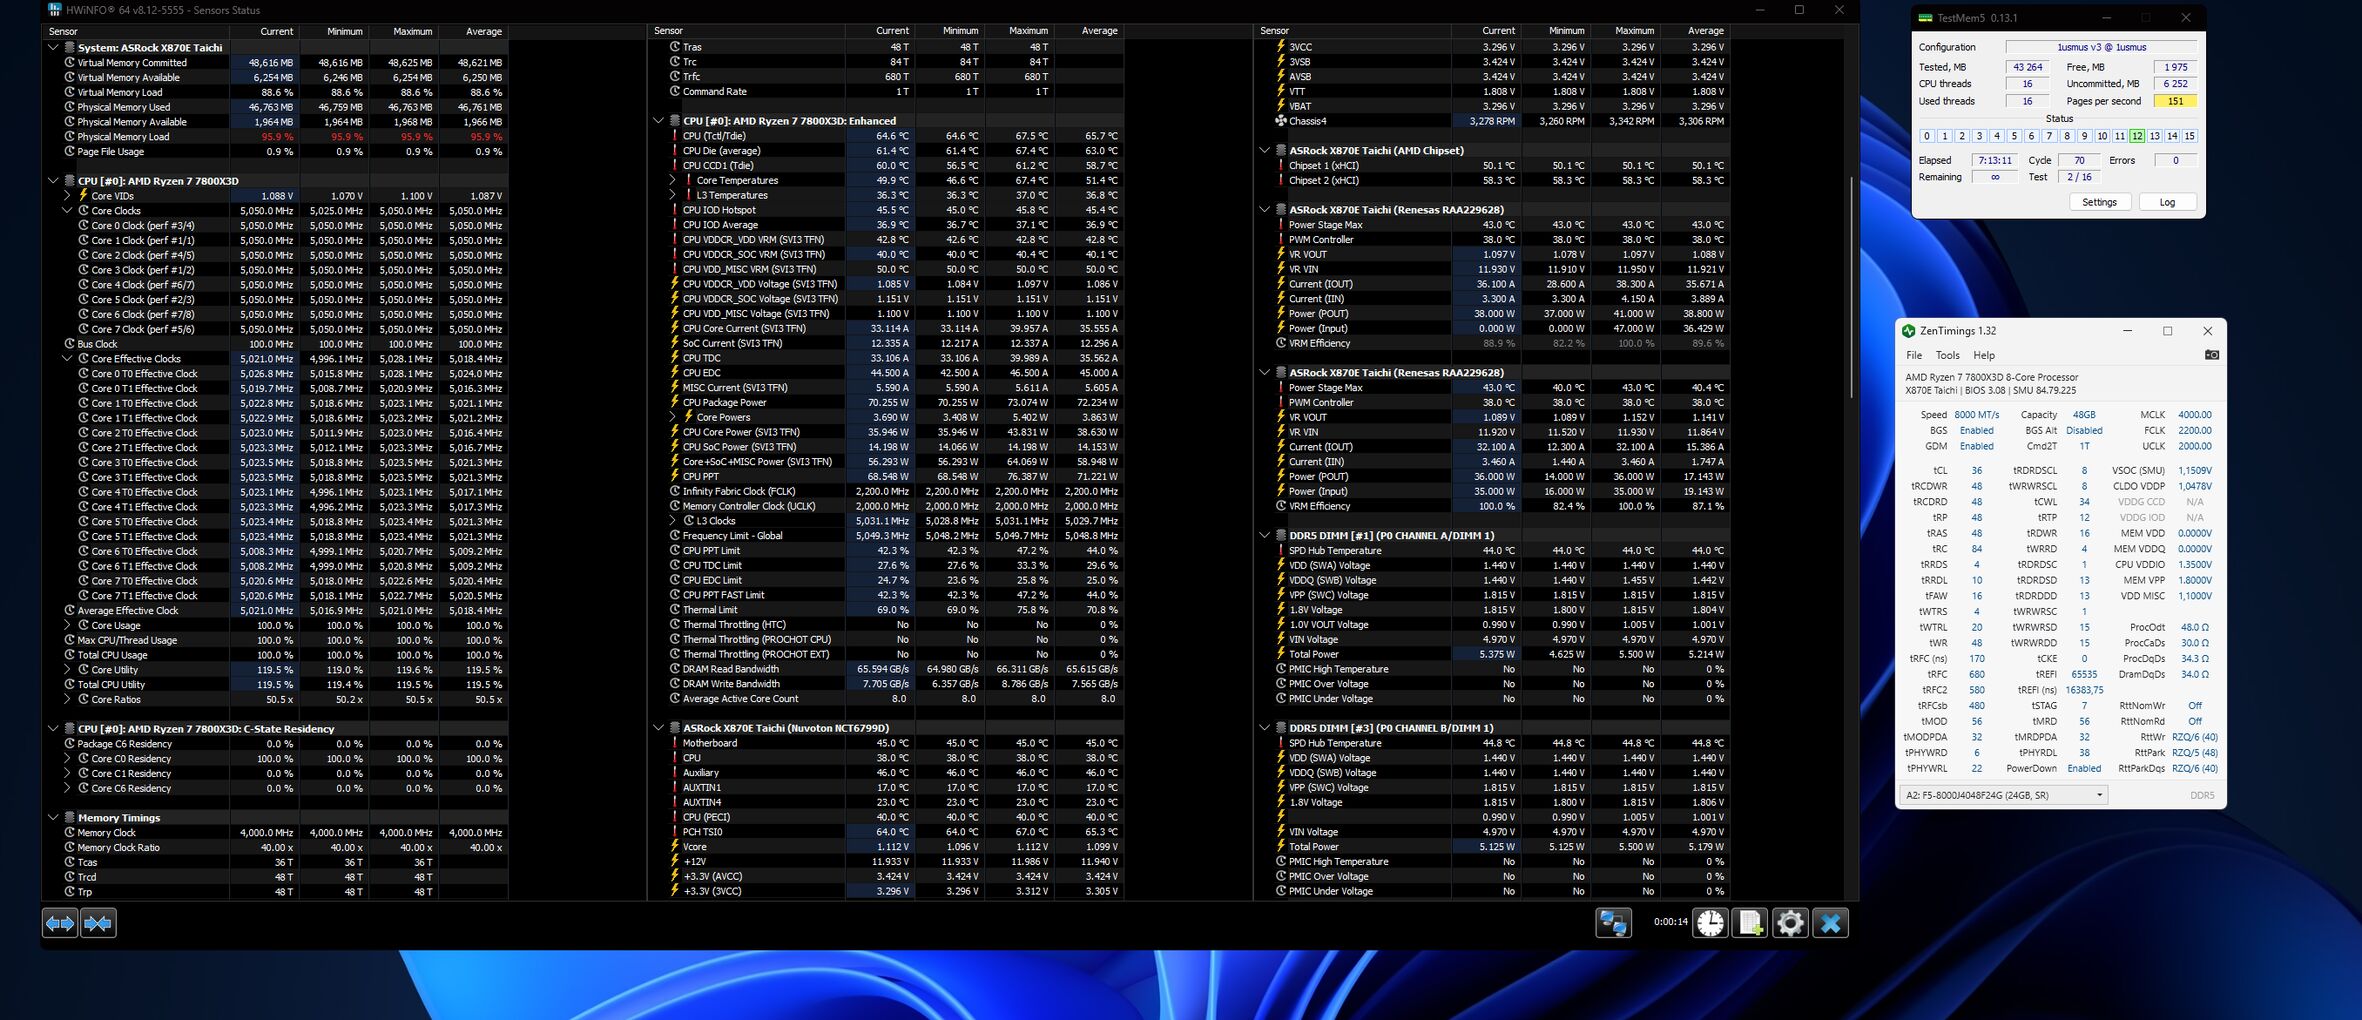
Task: Click lightning icon beside CPU Package Power
Action: tap(675, 402)
